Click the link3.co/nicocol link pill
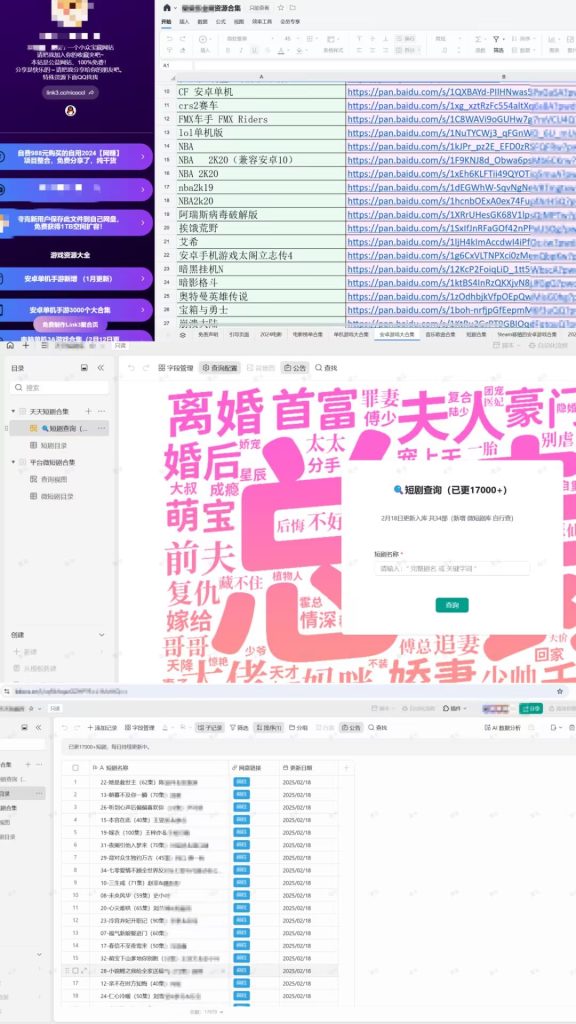 (71, 93)
